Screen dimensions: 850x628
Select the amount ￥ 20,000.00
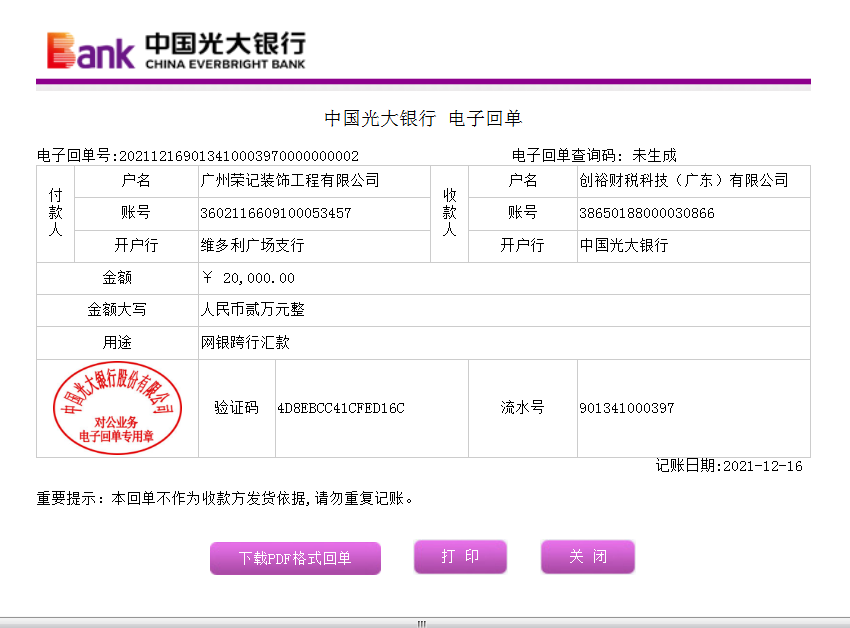pos(248,278)
